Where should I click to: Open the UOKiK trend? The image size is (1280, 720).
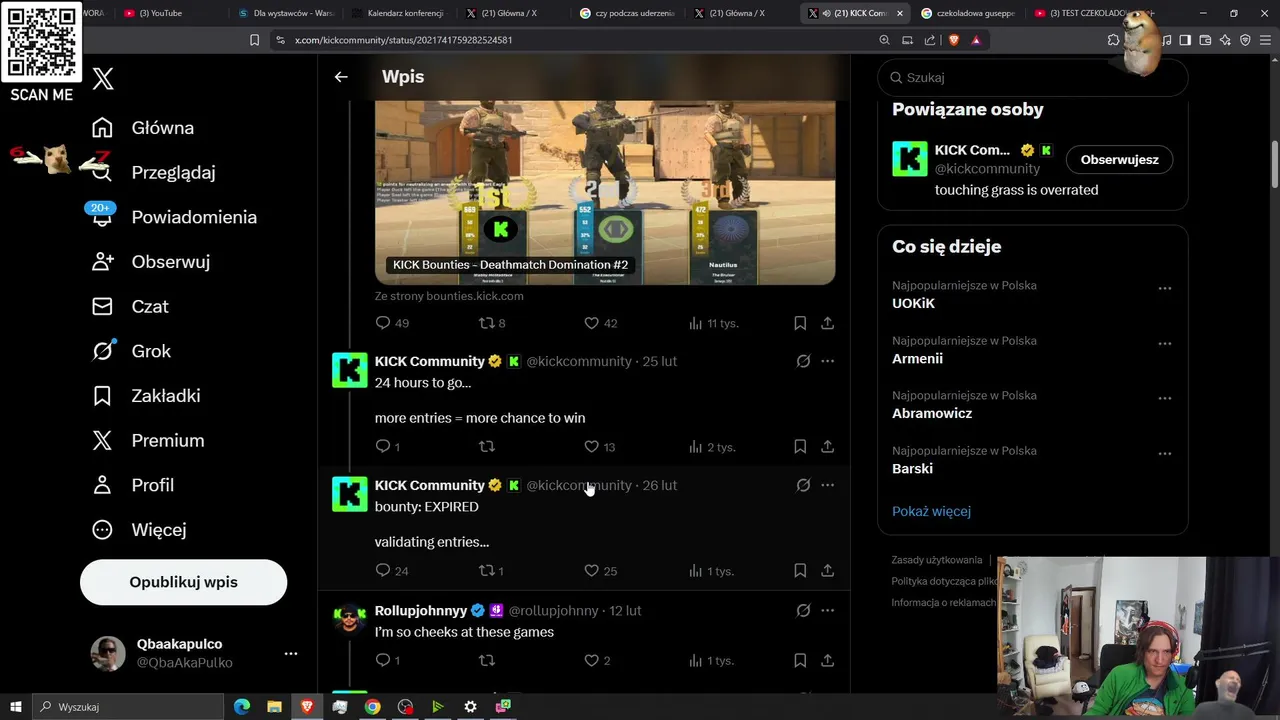point(913,303)
